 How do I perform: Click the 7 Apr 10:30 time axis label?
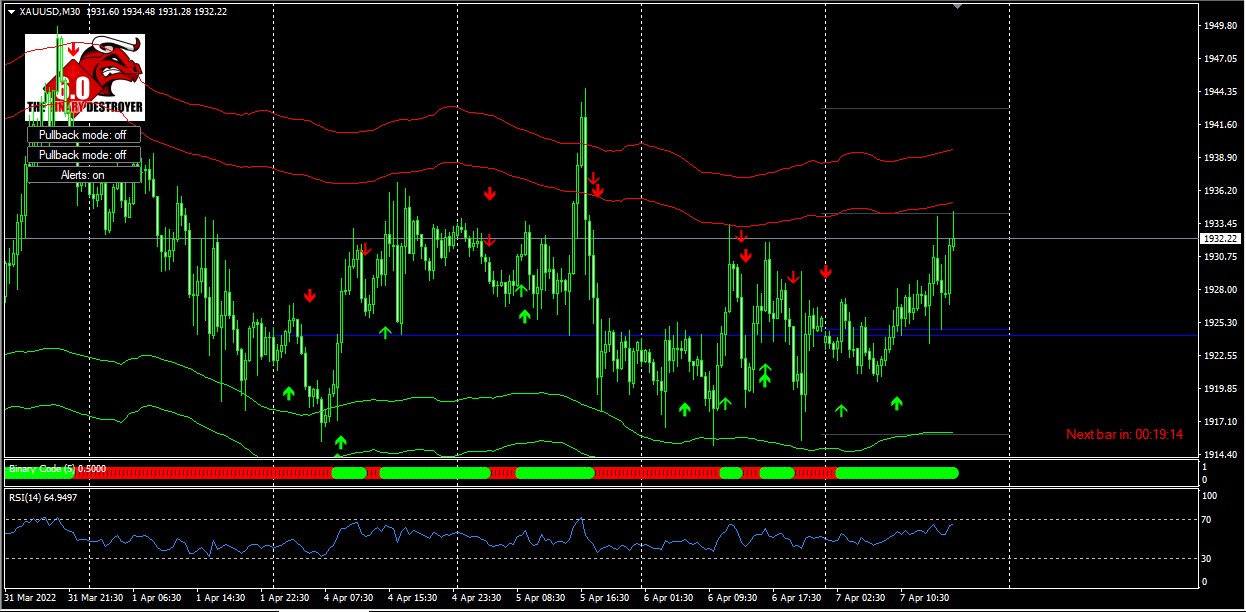pos(926,598)
